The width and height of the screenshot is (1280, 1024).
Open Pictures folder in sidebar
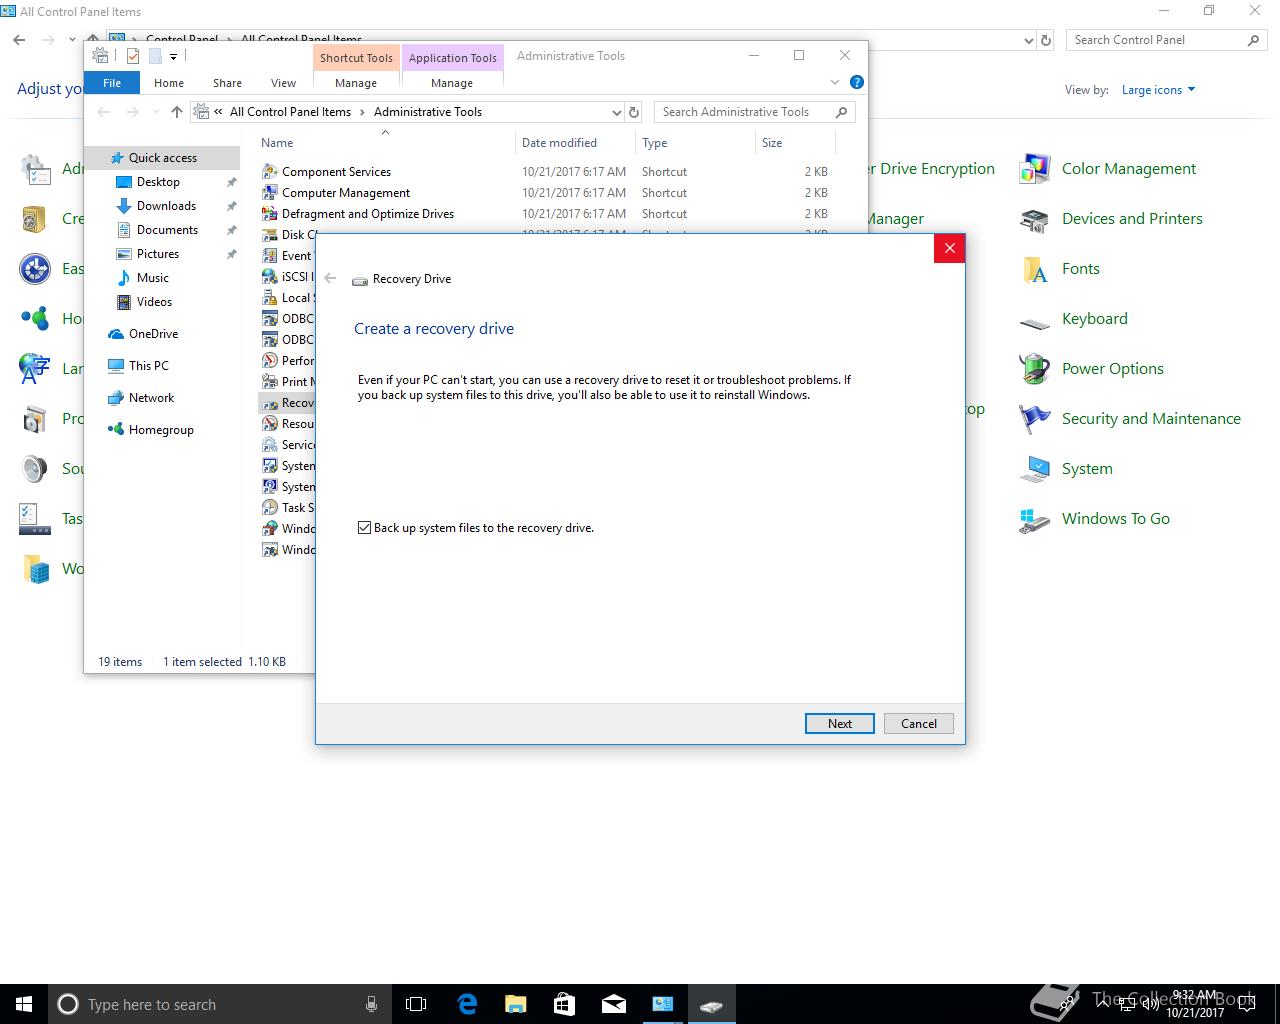pos(158,254)
